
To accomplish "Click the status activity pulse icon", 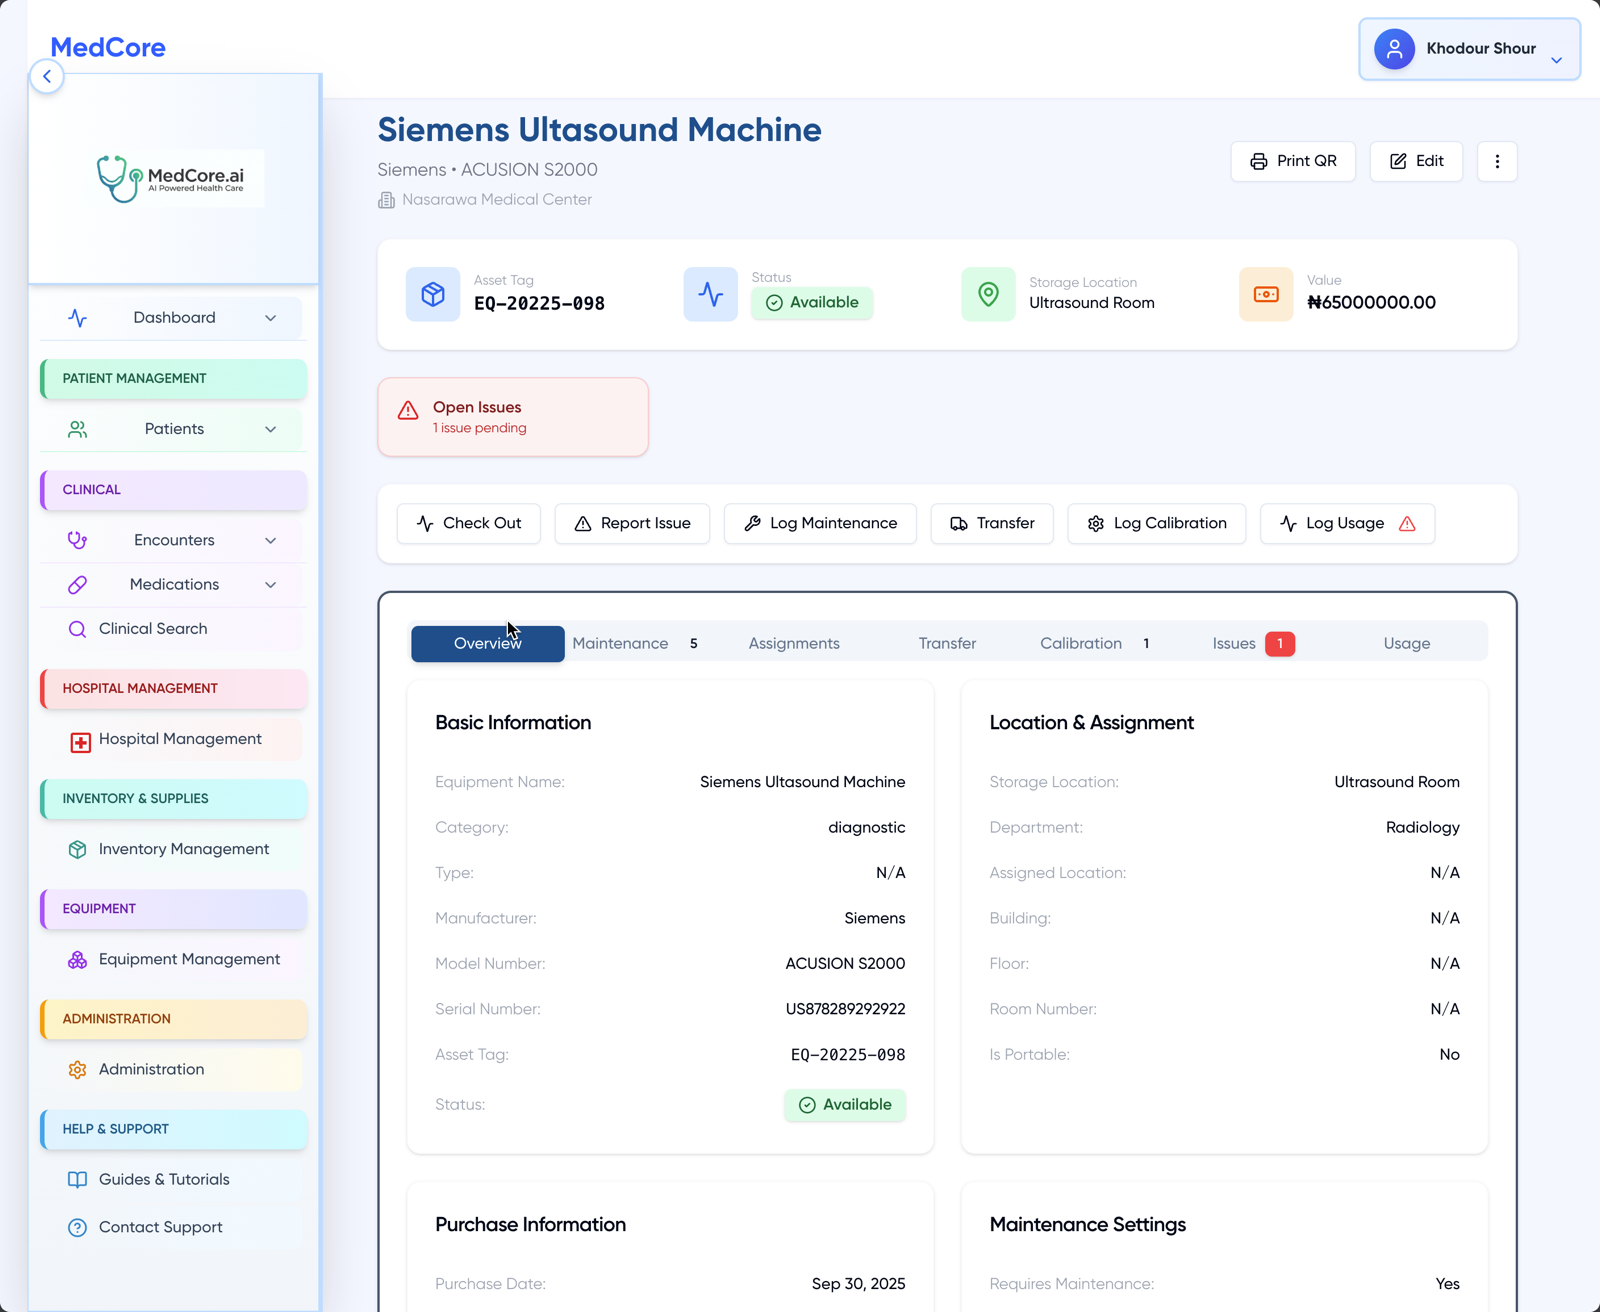I will click(x=710, y=294).
